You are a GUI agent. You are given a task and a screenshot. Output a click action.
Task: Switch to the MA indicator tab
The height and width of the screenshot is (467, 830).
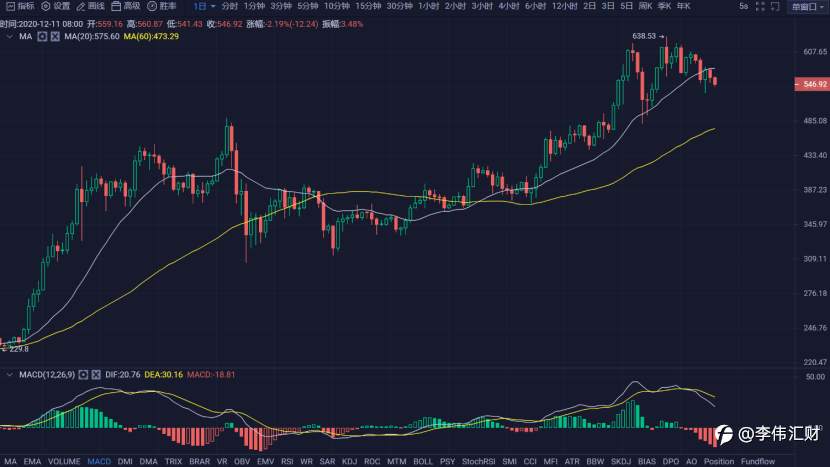coord(10,461)
